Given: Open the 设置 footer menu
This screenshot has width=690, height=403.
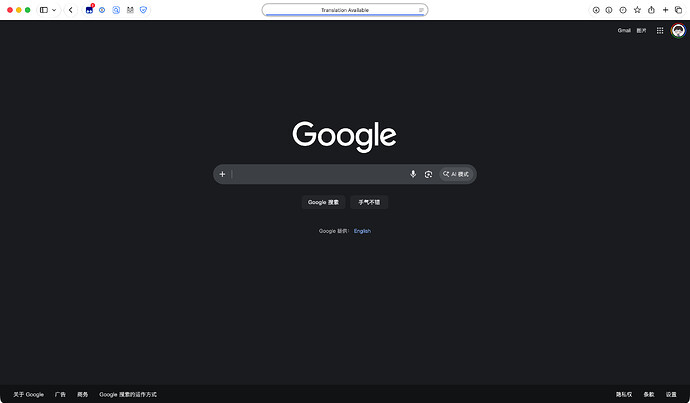Looking at the screenshot, I should pos(671,395).
